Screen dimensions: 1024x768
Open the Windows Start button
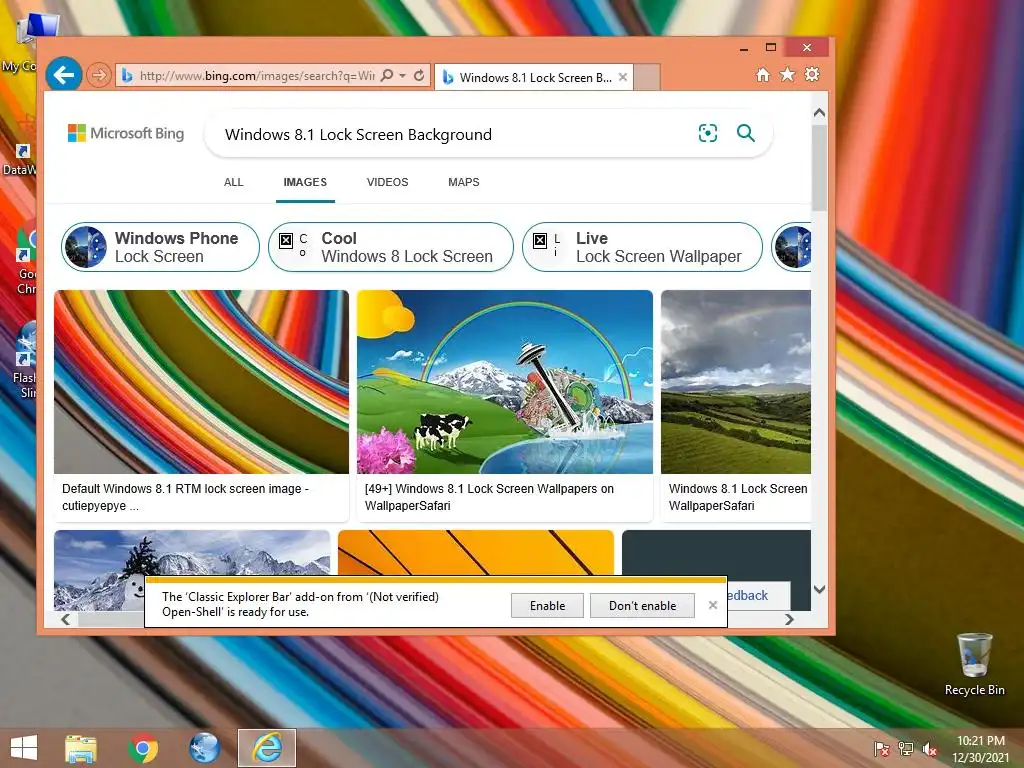click(24, 748)
